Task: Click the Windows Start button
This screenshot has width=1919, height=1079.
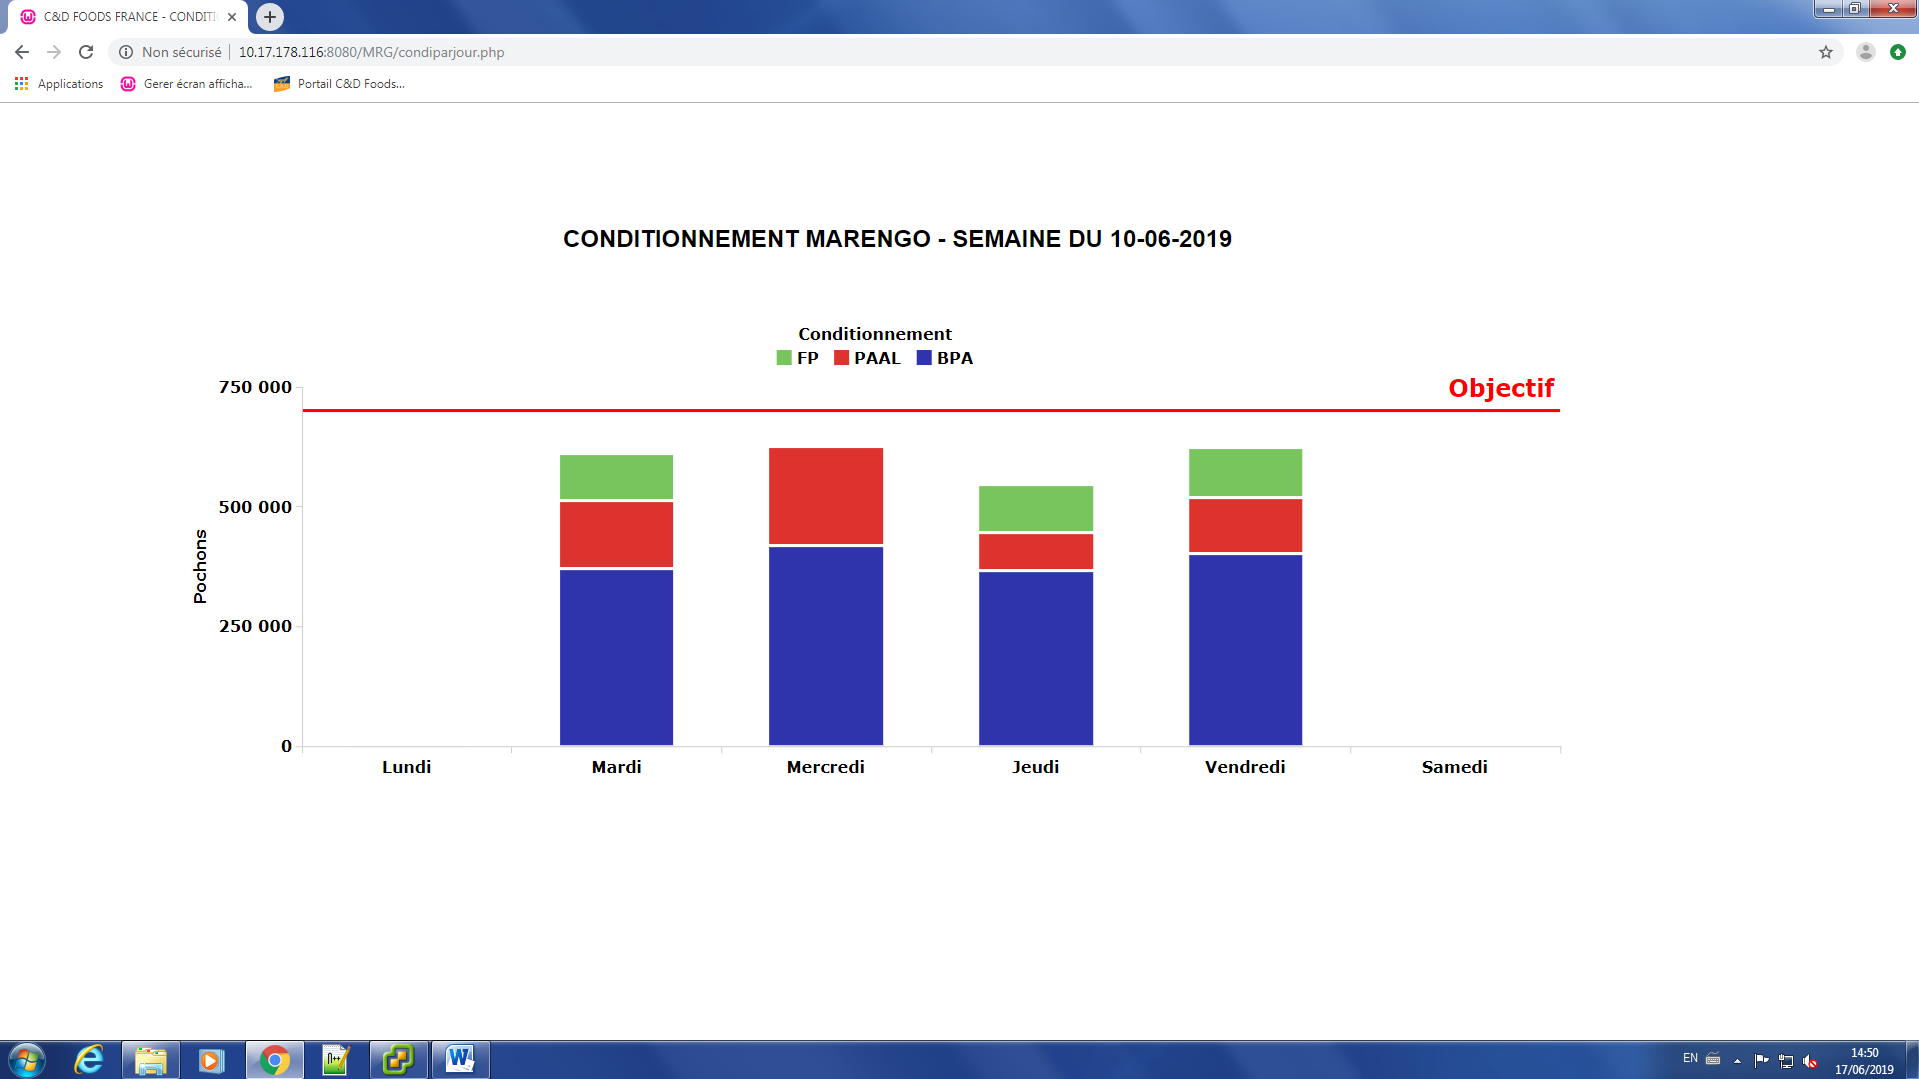Action: (x=27, y=1060)
